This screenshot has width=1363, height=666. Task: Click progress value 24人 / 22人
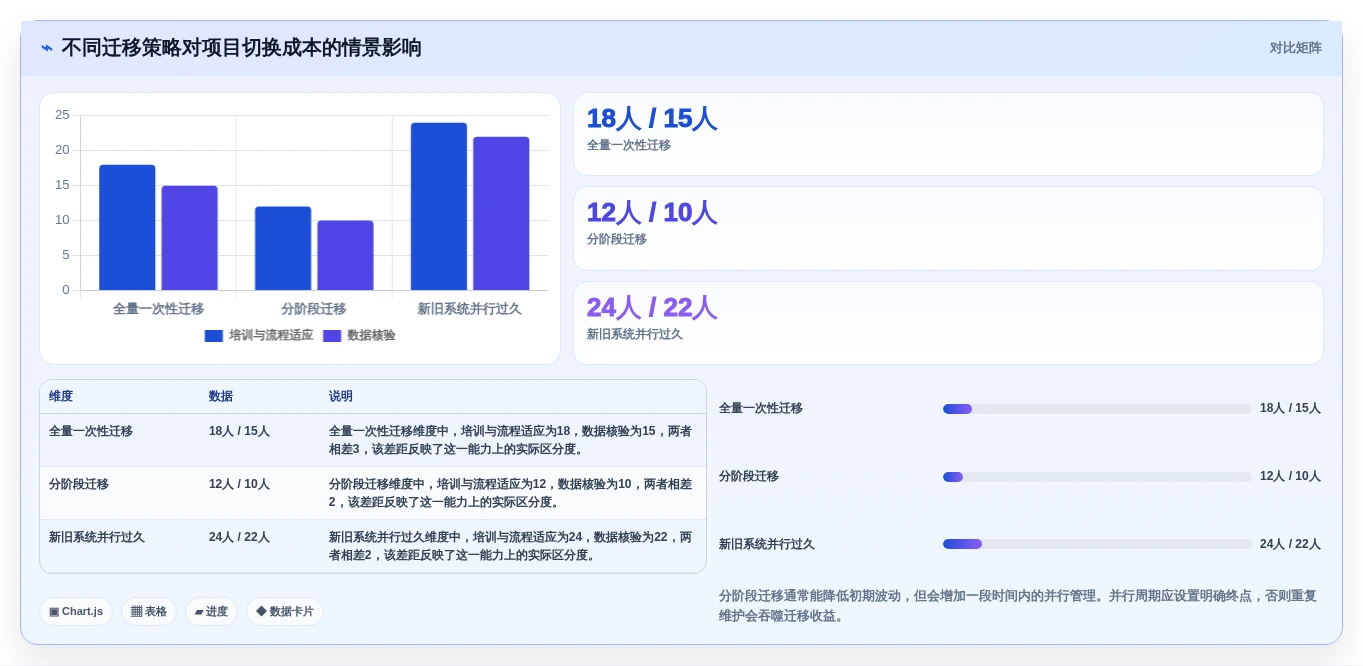pyautogui.click(x=1290, y=544)
